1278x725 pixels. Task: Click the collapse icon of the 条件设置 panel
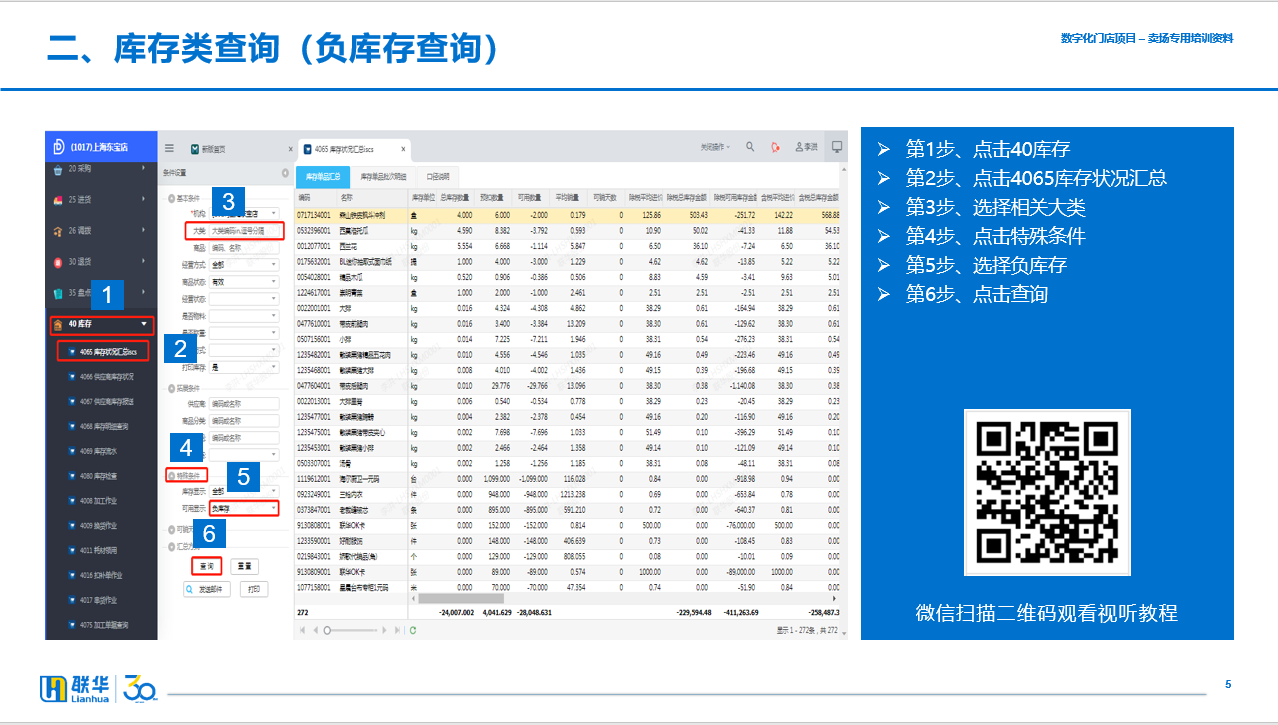(x=285, y=172)
